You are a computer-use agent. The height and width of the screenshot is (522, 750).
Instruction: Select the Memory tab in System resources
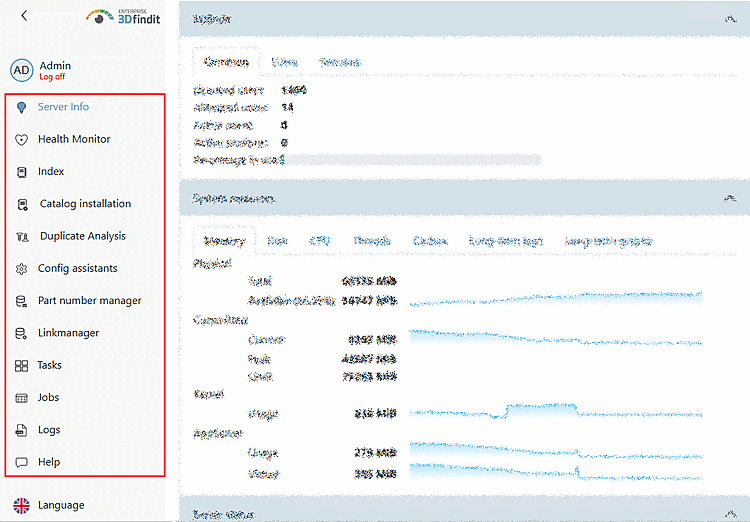[x=224, y=241]
